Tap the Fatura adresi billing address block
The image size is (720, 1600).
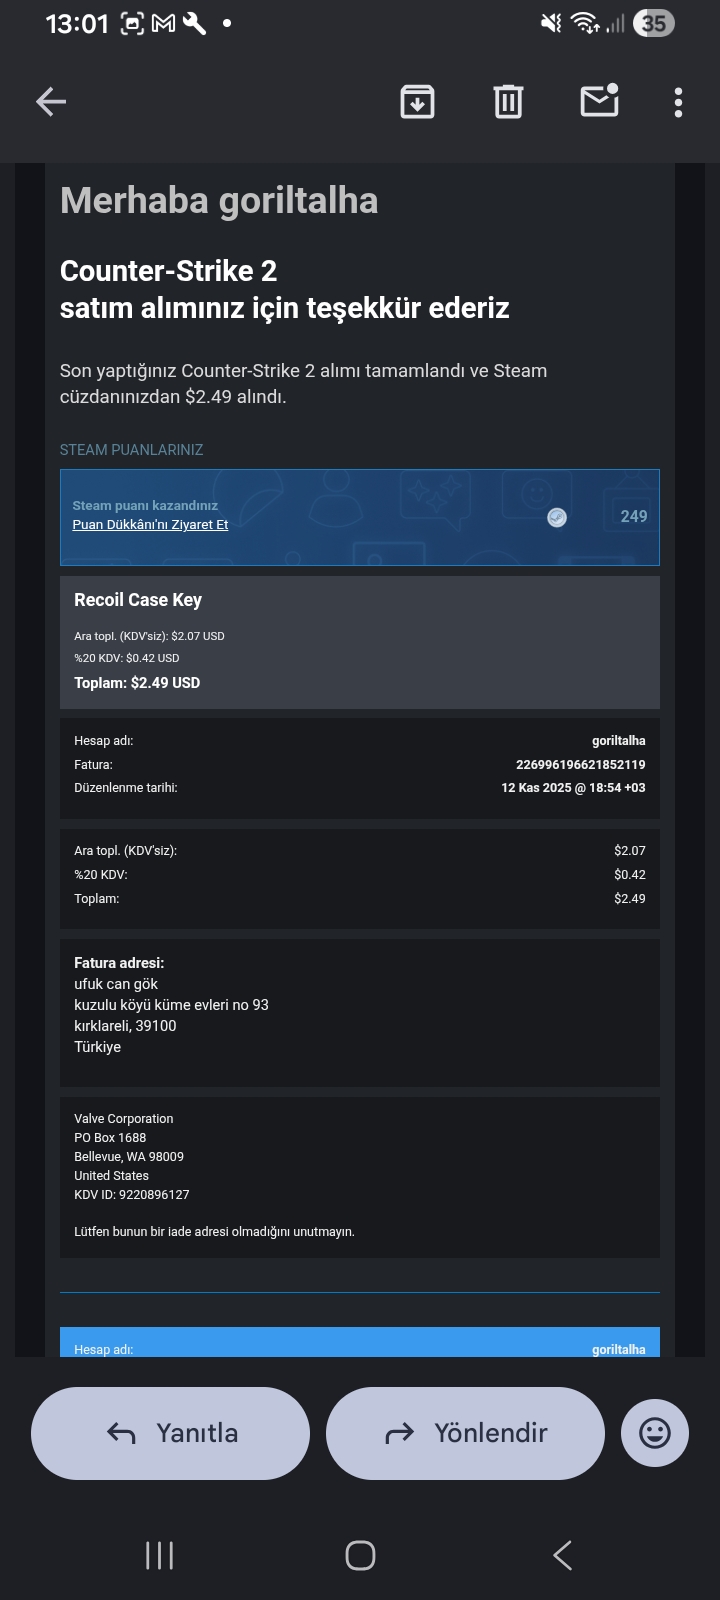coord(360,1013)
